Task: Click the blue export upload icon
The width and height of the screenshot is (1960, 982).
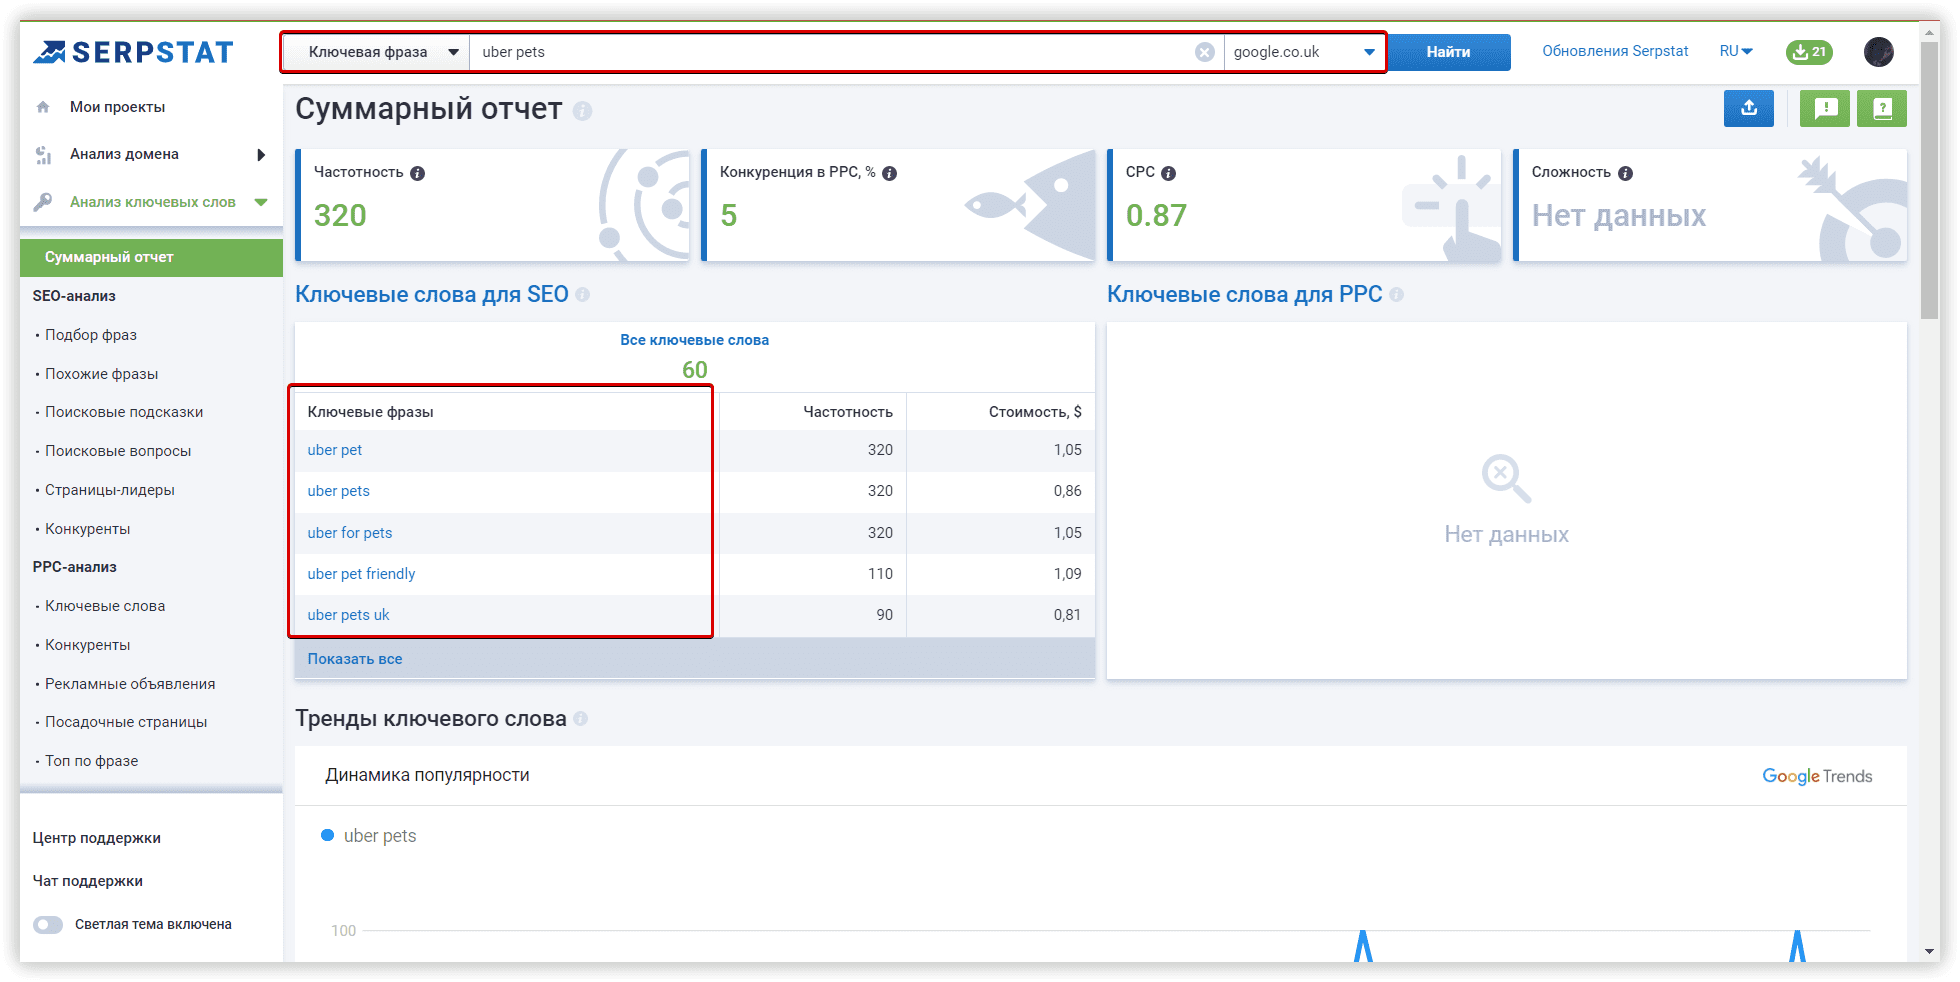Action: 1749,108
